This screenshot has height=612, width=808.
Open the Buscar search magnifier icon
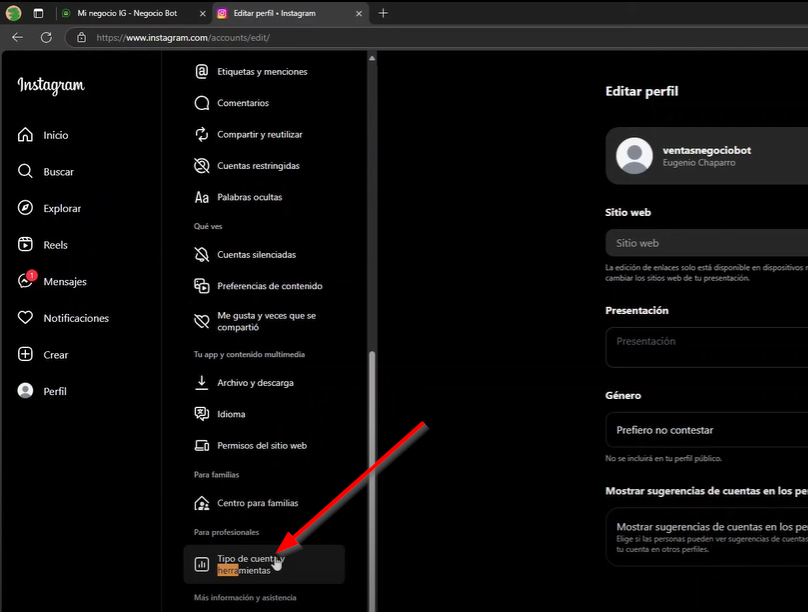point(25,171)
